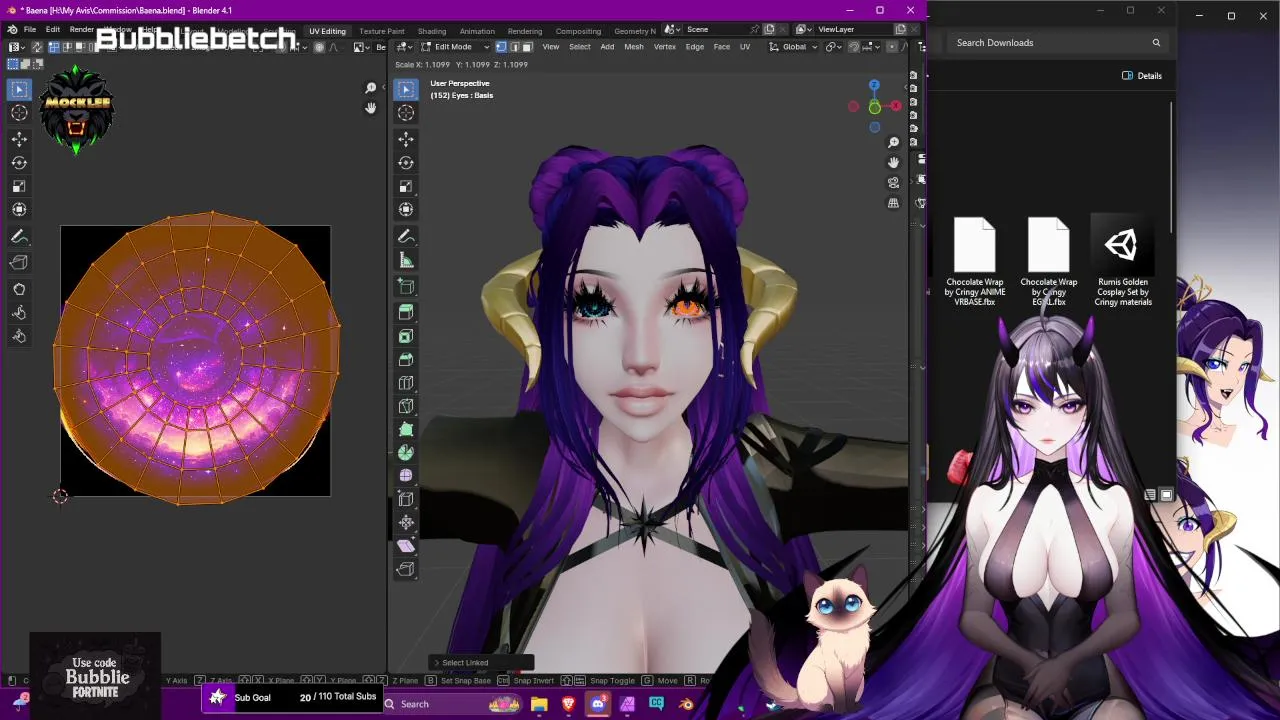
Task: Click the Details button in the Downloads window
Action: [1142, 76]
